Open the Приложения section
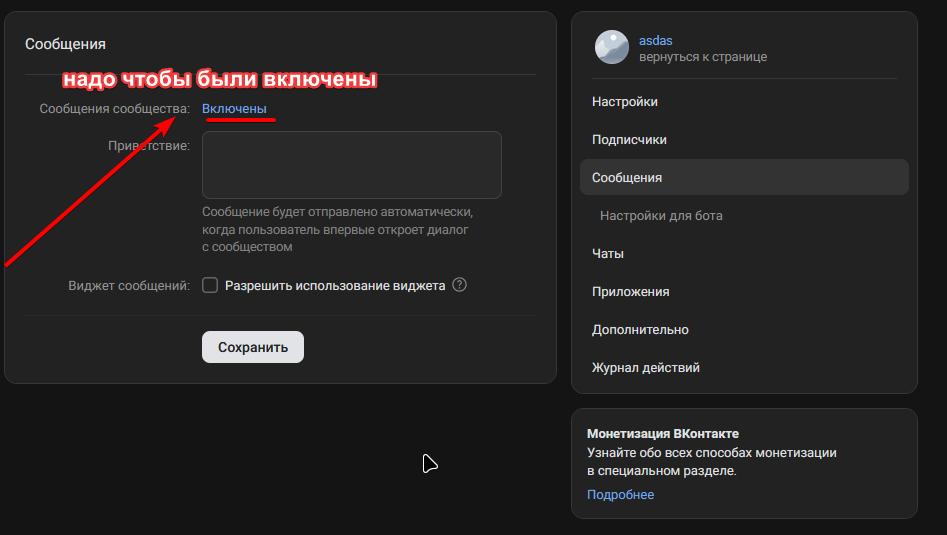947x535 pixels. tap(630, 292)
